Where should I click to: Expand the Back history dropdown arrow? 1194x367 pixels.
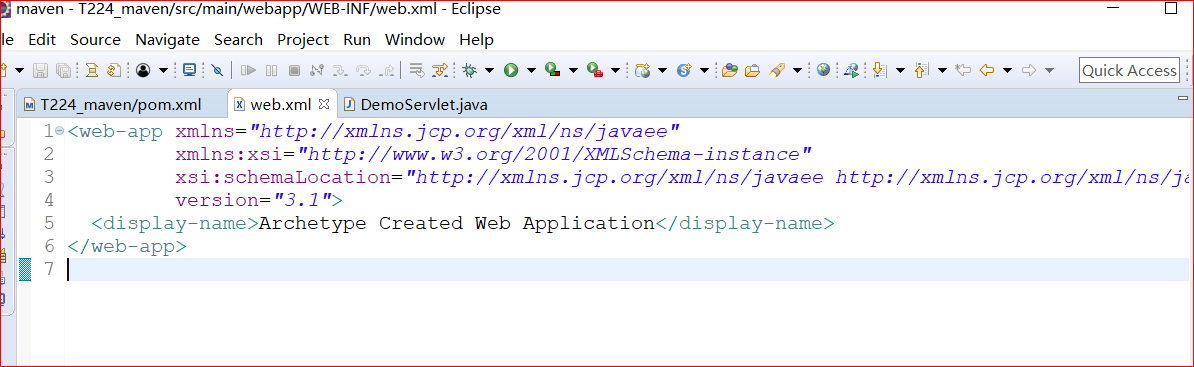[1007, 71]
